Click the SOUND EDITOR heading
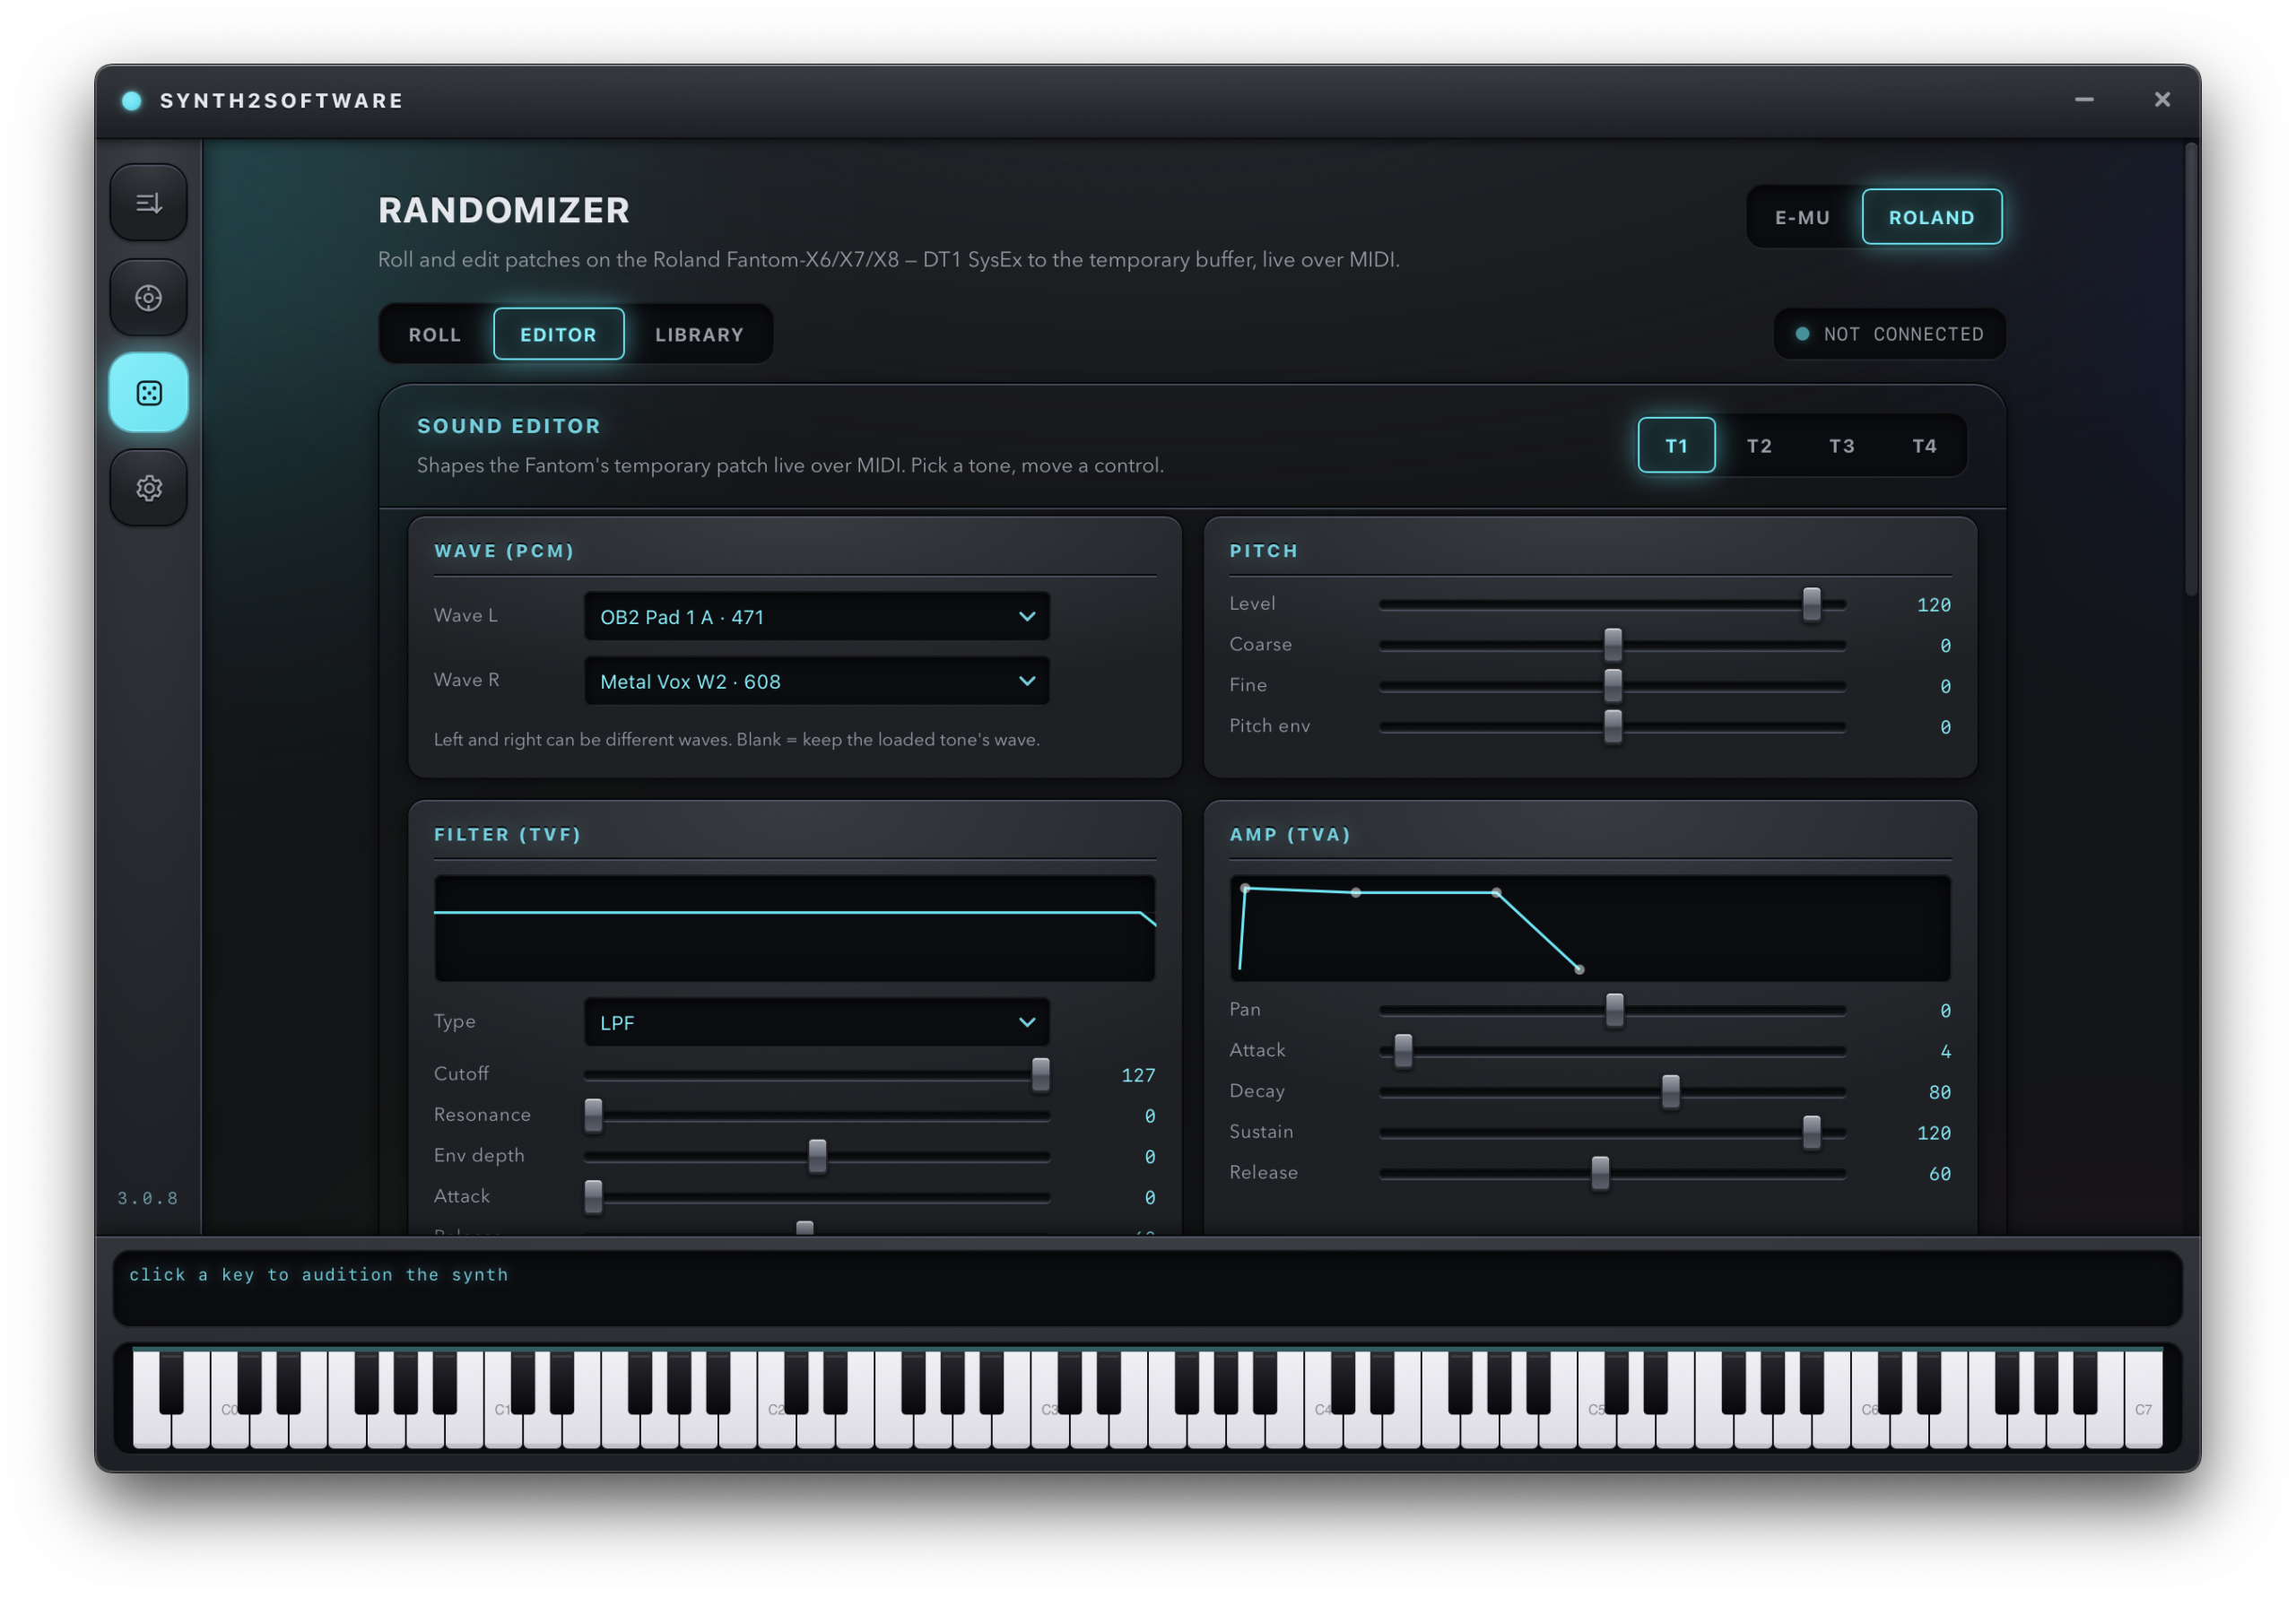The image size is (2296, 1598). [508, 426]
